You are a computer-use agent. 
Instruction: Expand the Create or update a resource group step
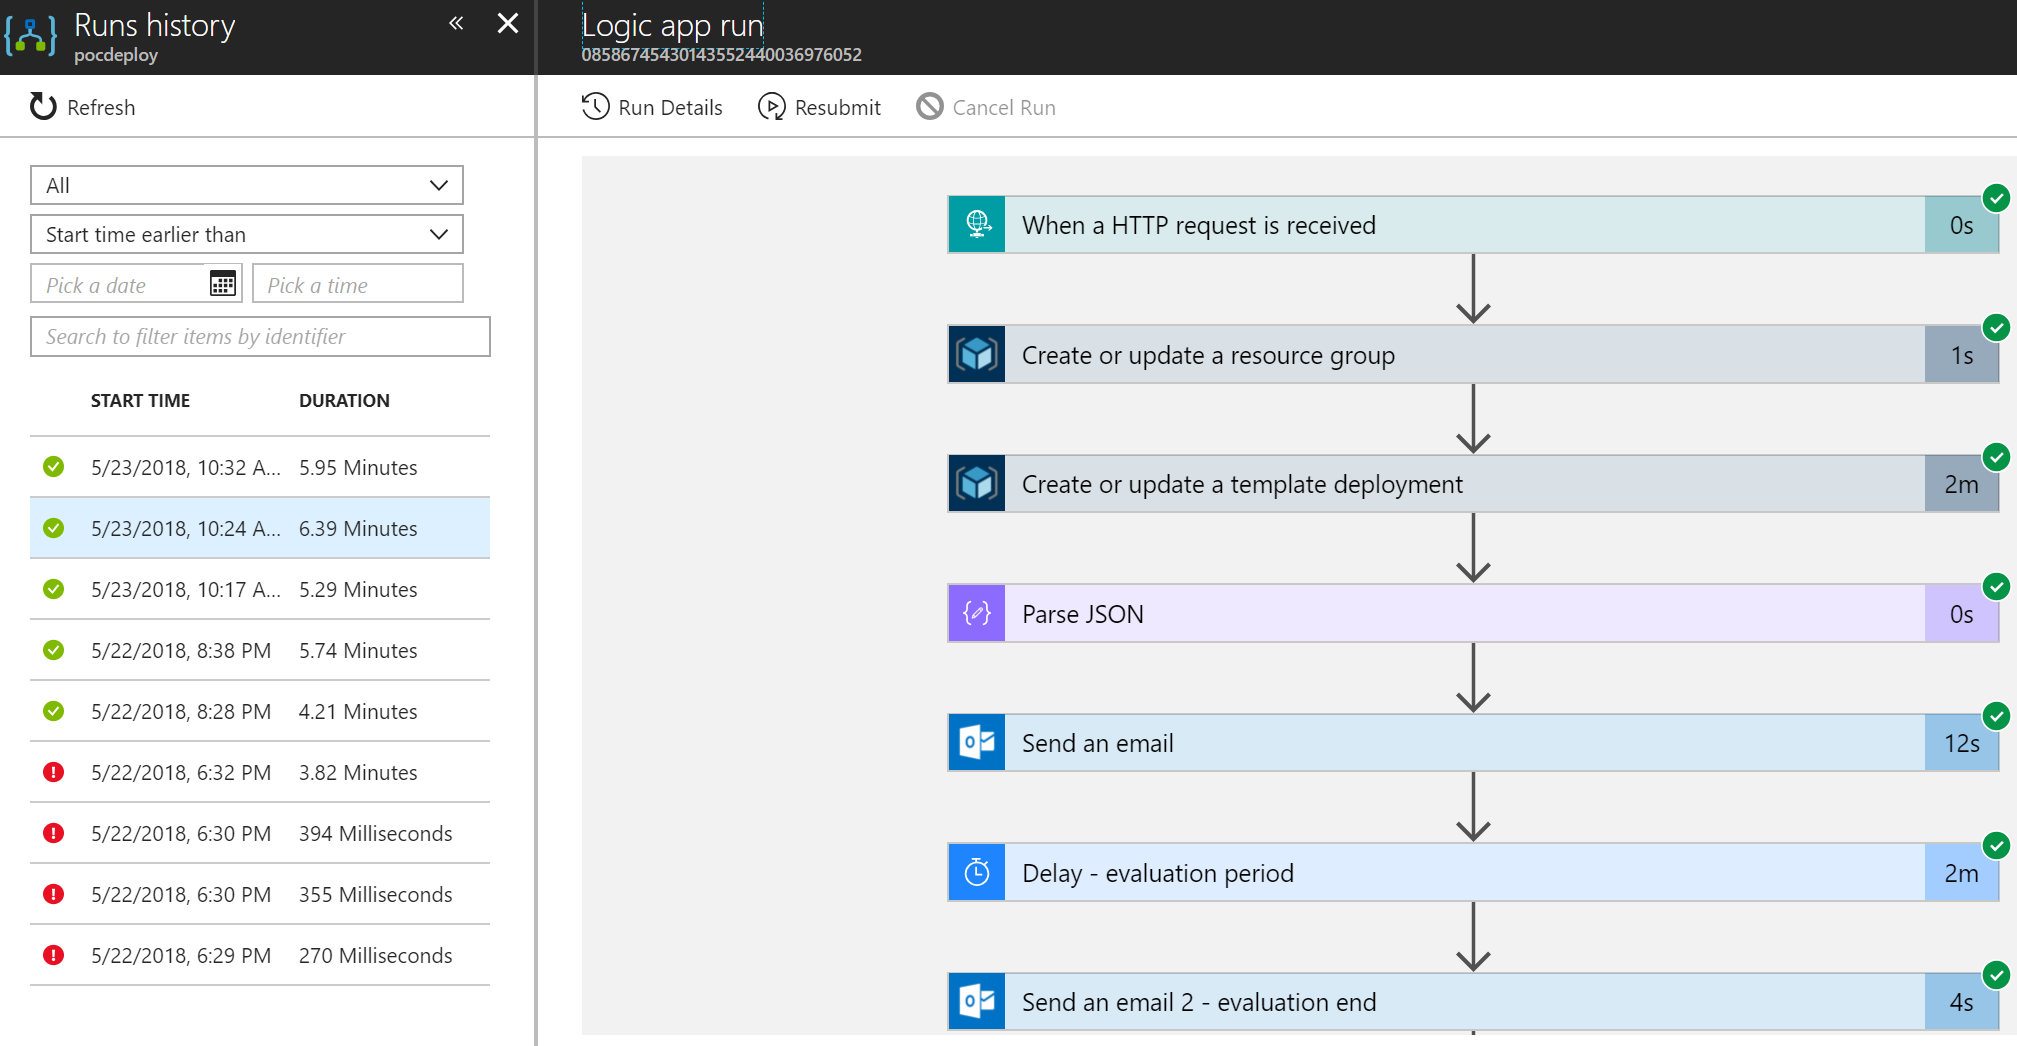click(1473, 355)
